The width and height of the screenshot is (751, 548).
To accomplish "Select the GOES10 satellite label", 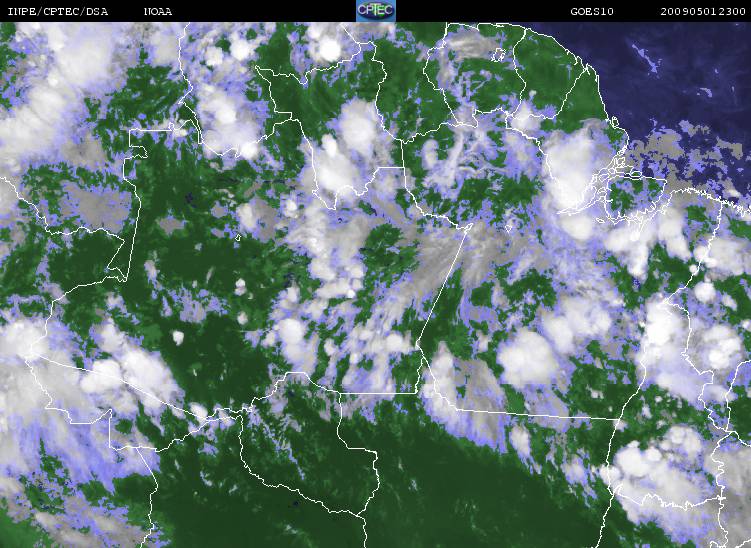I will tap(592, 11).
